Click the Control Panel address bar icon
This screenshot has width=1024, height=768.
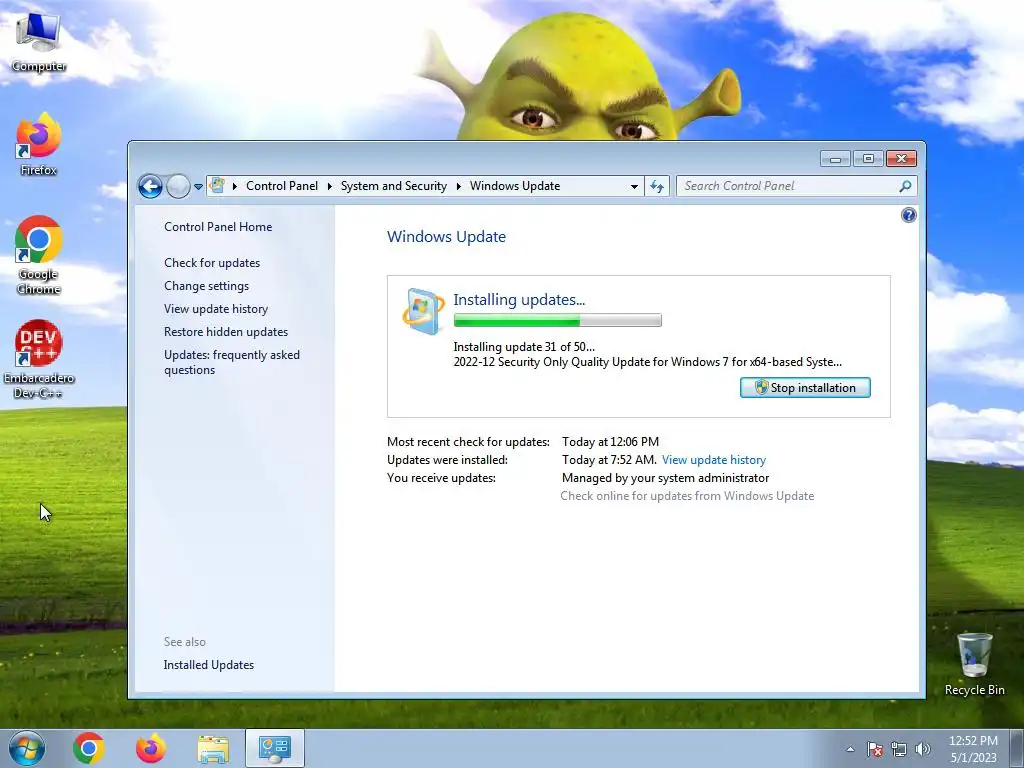point(217,185)
